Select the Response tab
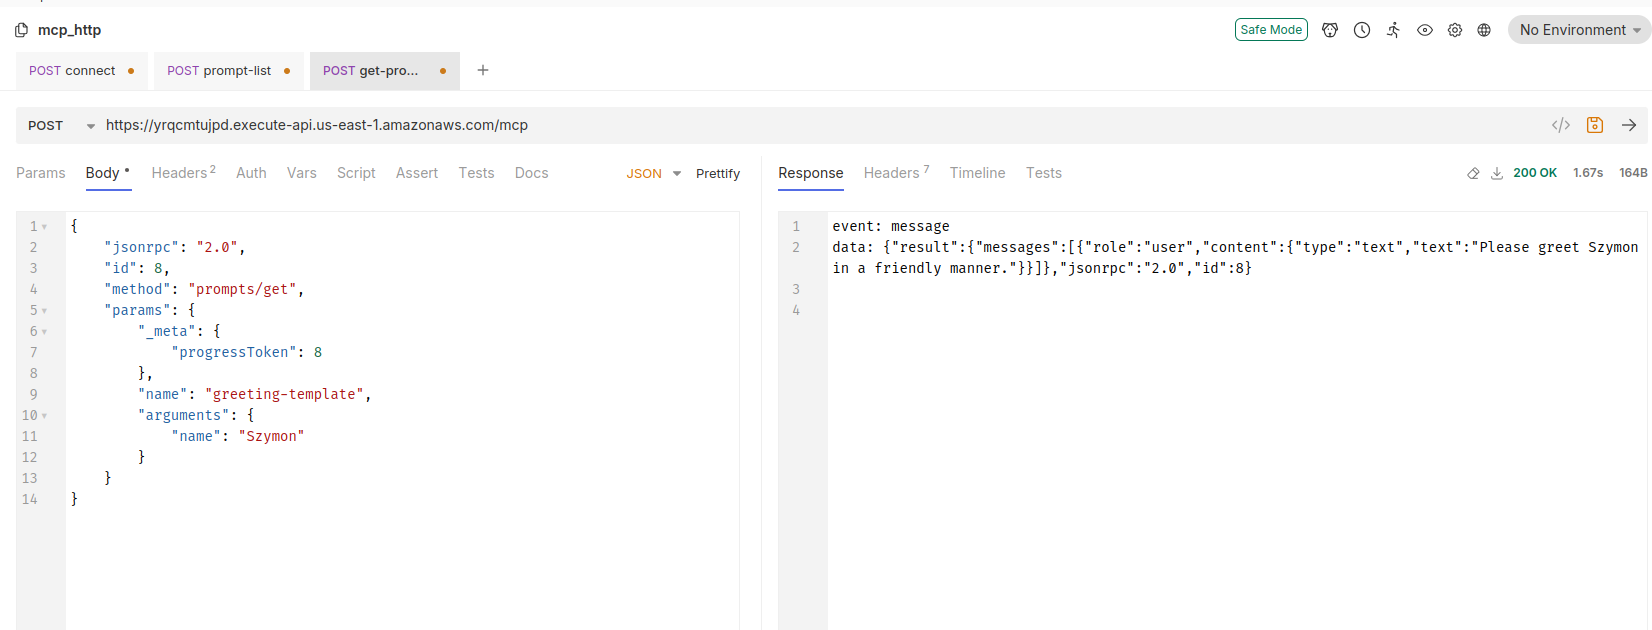Screen dimensions: 1652x630 click(811, 173)
